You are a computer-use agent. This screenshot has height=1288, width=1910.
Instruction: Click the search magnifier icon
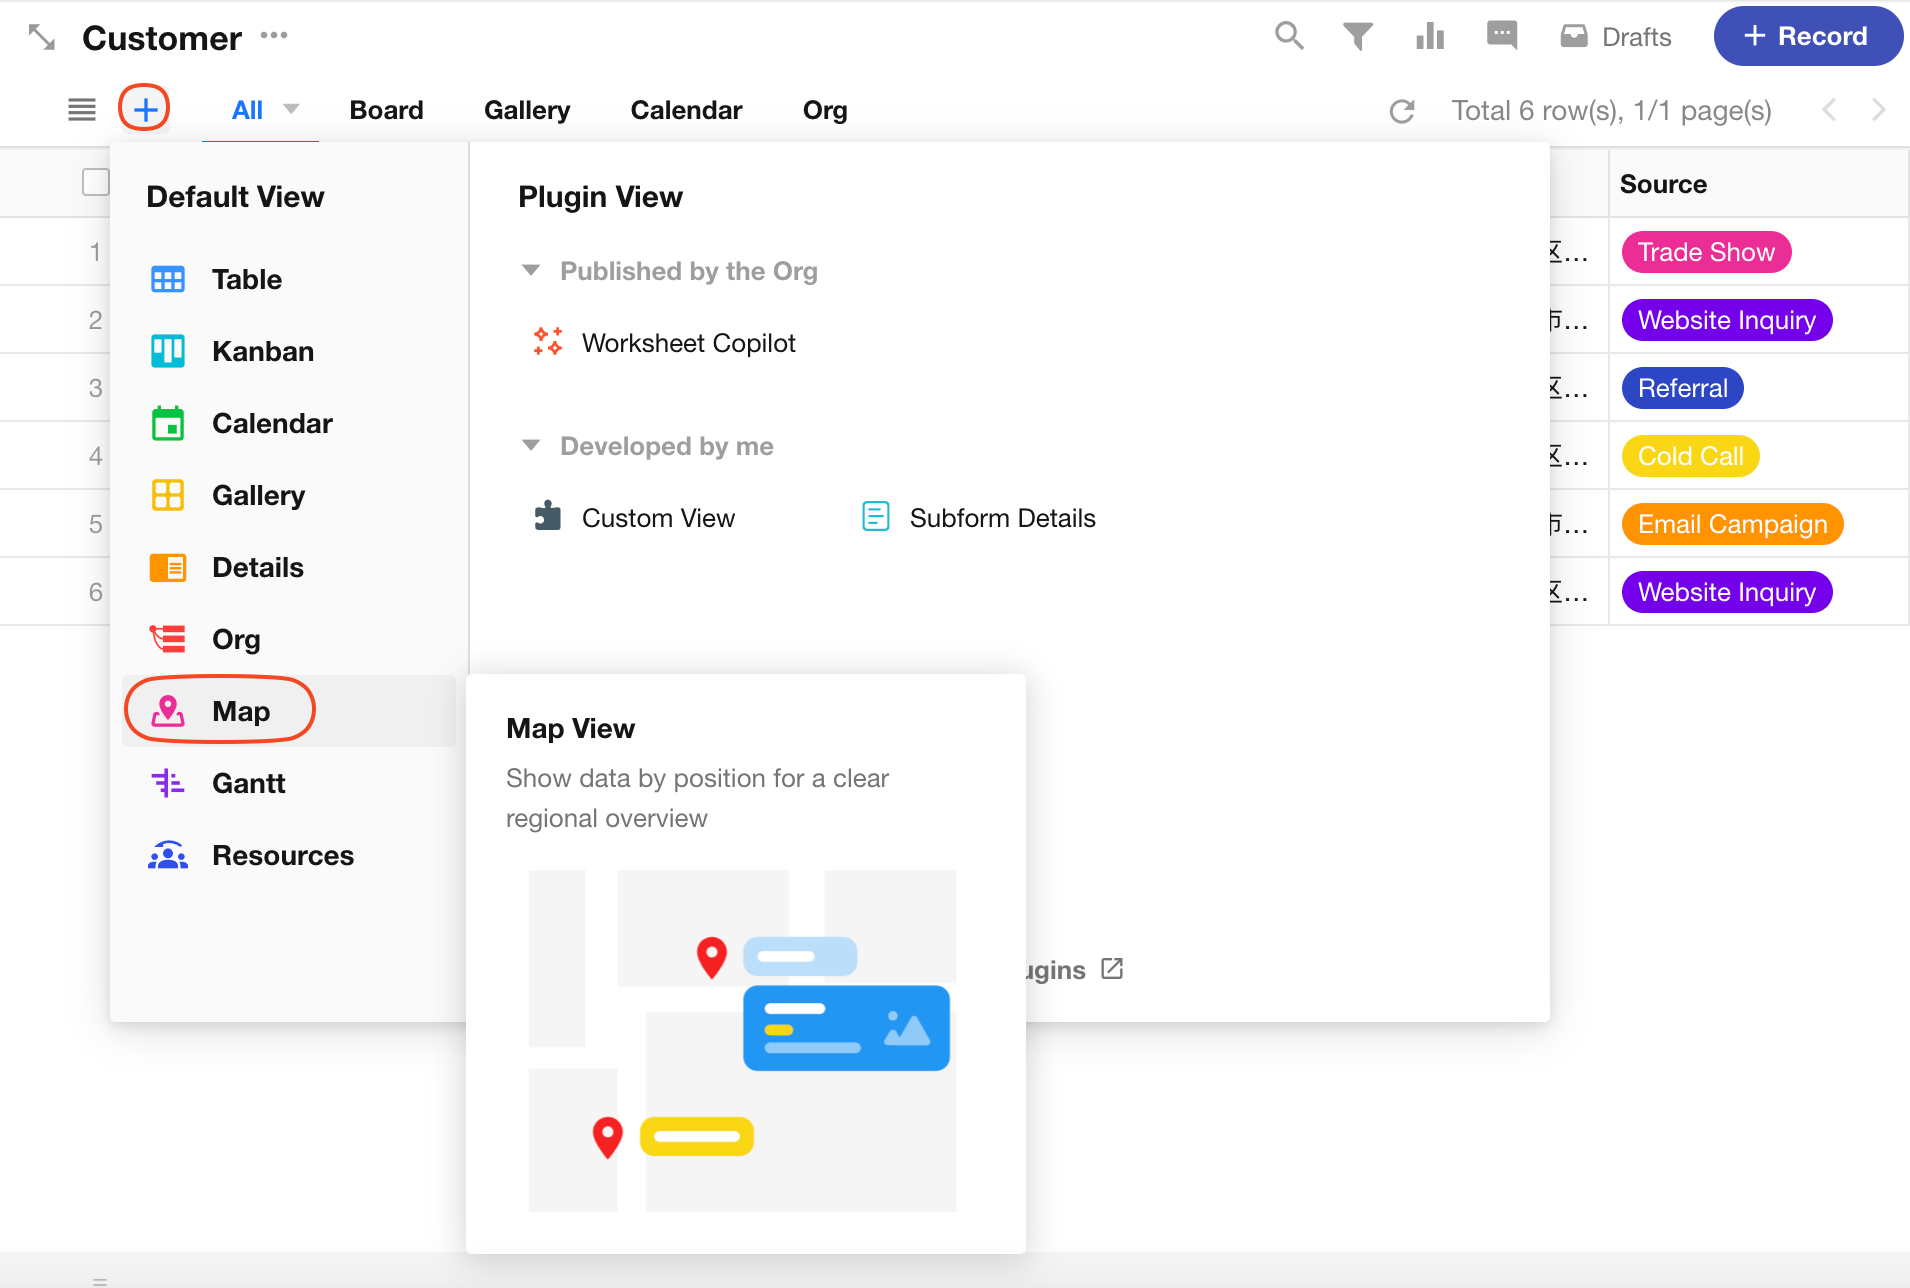(1289, 36)
